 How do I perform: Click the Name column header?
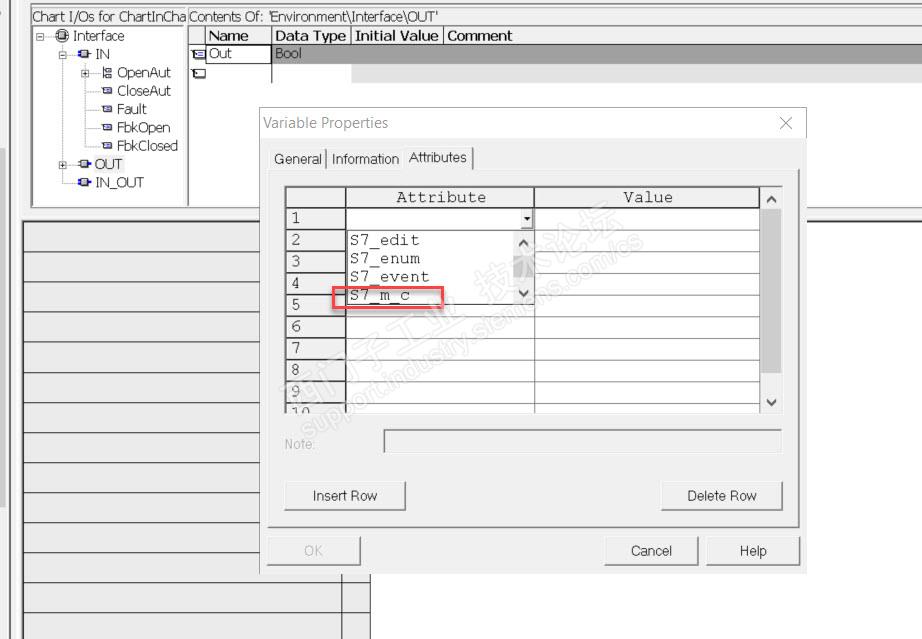tap(238, 36)
